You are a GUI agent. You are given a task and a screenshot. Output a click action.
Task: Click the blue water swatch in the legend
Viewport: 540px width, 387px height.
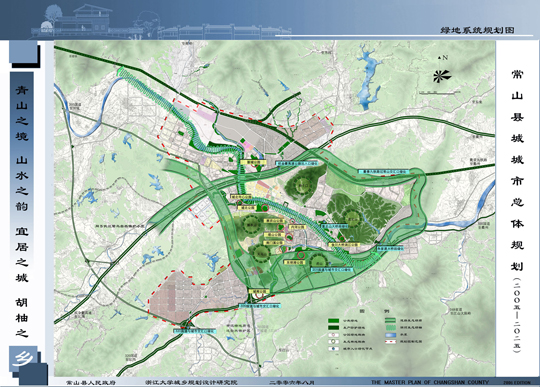[390, 335]
